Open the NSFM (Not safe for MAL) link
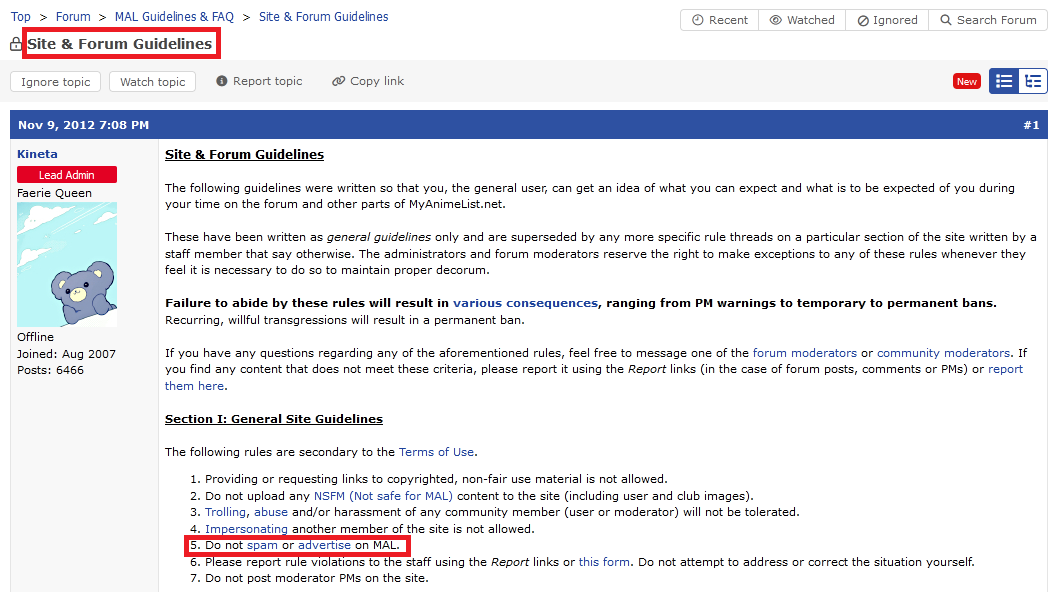 [x=383, y=496]
